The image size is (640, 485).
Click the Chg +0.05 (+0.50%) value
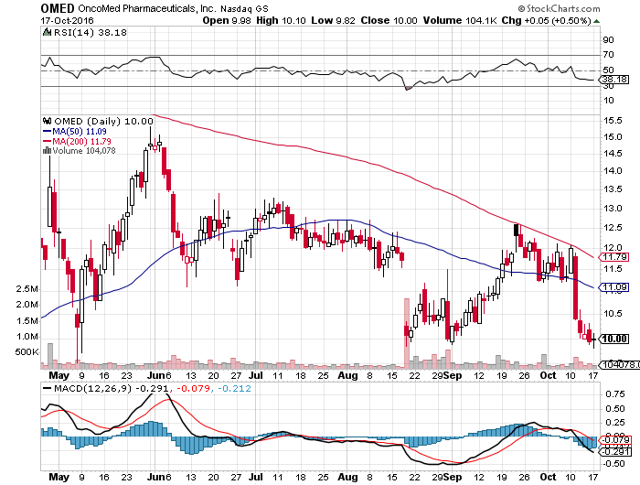547,20
